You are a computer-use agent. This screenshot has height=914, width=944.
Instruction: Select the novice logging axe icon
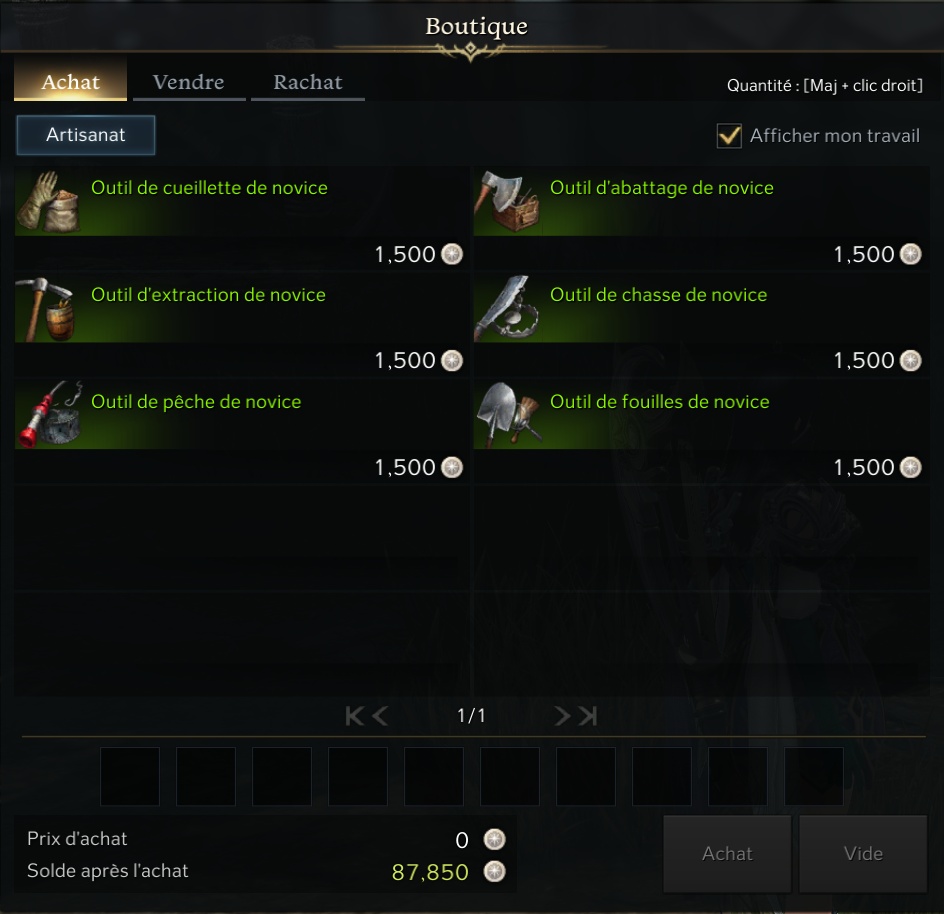tap(507, 202)
